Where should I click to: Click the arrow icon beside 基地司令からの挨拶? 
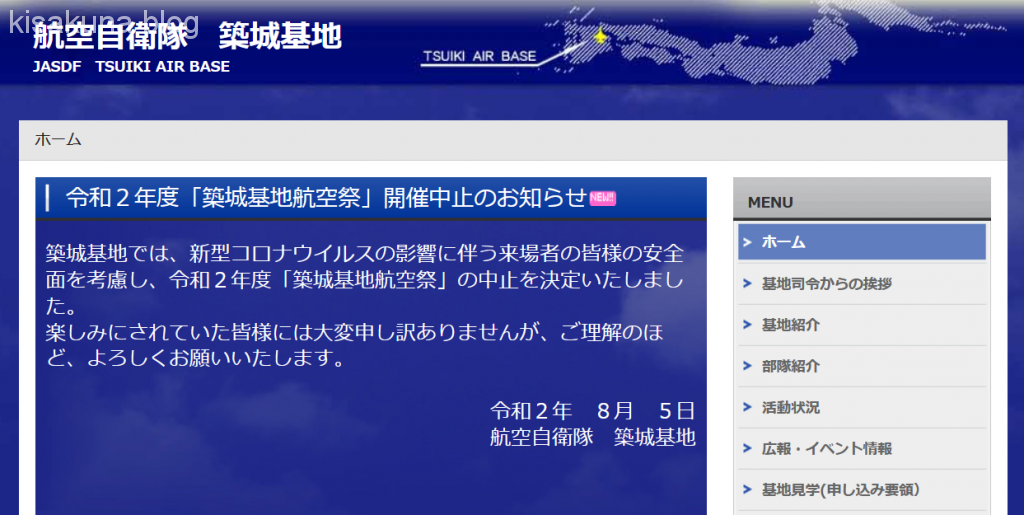click(748, 283)
